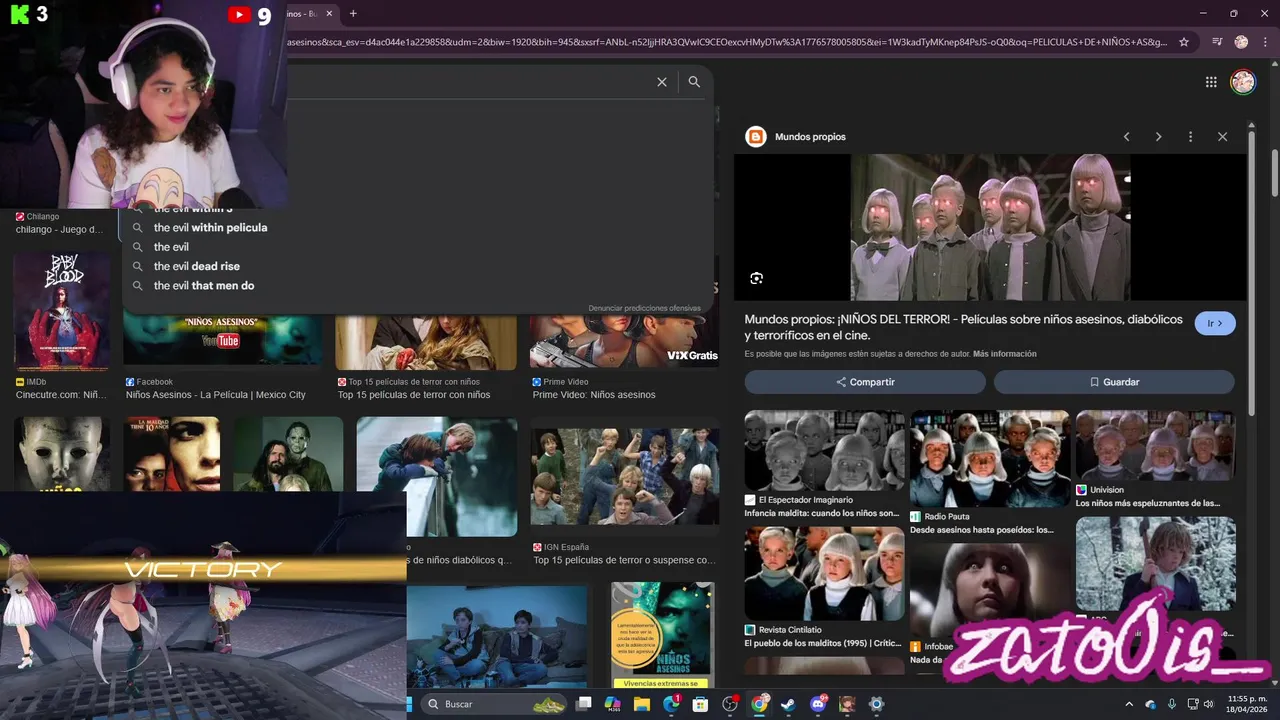
Task: Click the page vertical scrollbar
Action: pyautogui.click(x=1275, y=172)
